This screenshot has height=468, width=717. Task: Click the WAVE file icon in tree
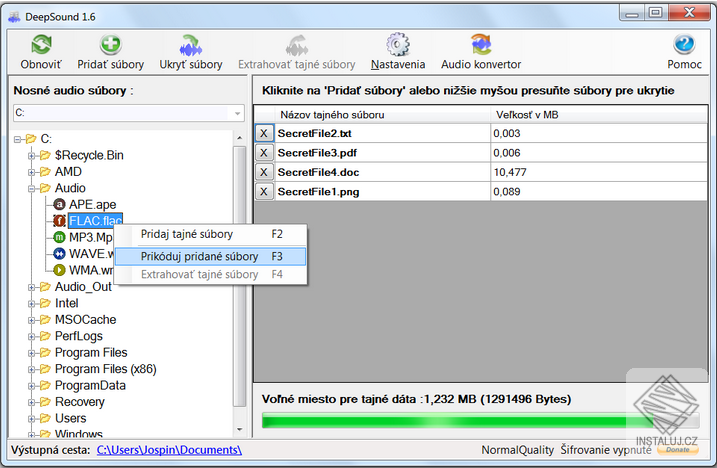coord(59,253)
